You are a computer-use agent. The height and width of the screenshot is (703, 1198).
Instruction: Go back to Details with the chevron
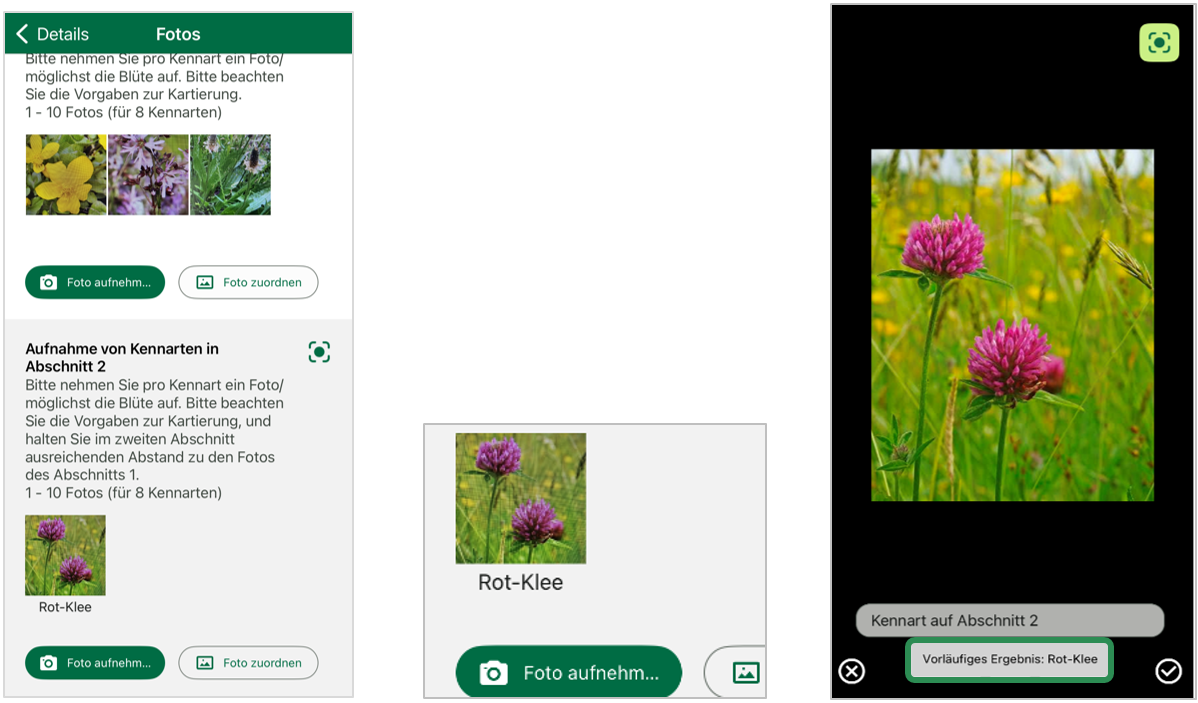pos(22,34)
